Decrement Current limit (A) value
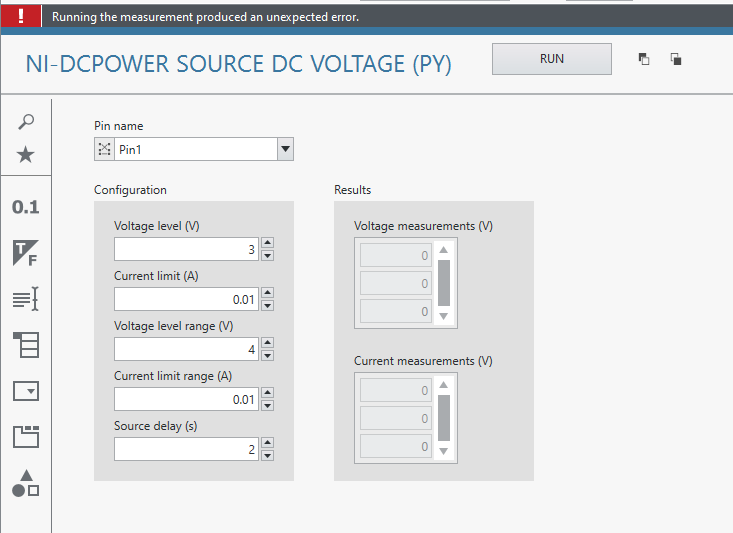This screenshot has height=533, width=733. tap(267, 305)
